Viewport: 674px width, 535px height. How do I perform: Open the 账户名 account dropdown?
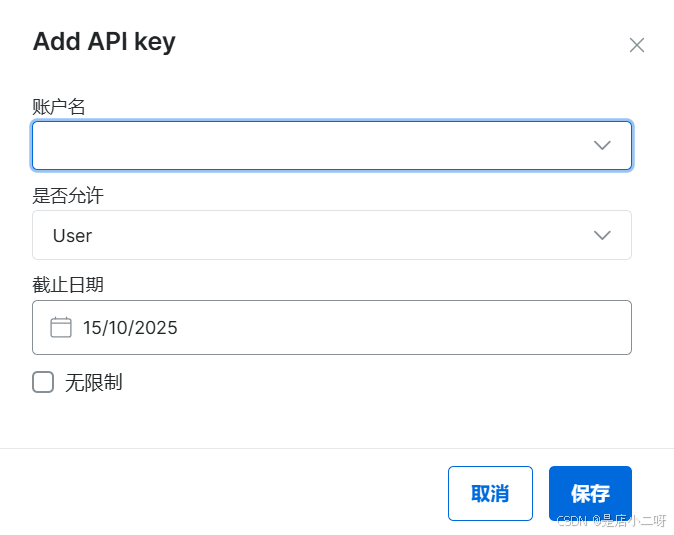click(x=332, y=146)
